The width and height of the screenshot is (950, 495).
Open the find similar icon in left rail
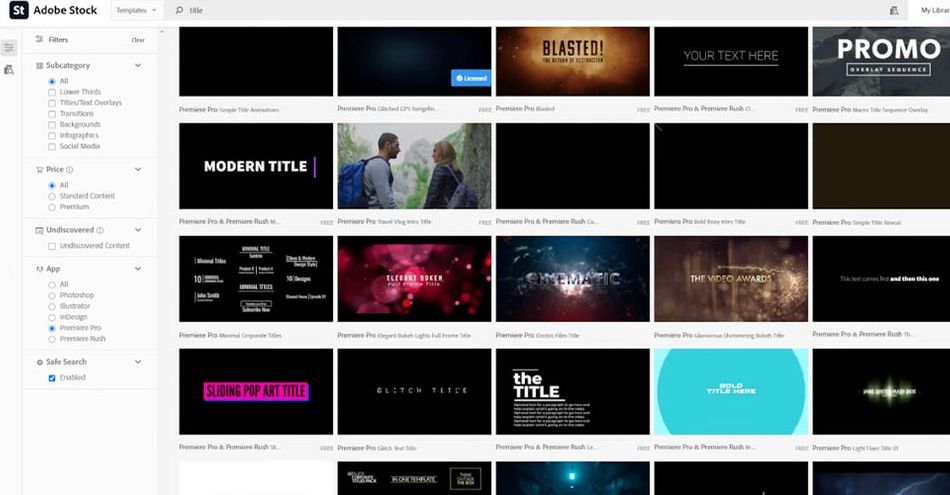9,70
